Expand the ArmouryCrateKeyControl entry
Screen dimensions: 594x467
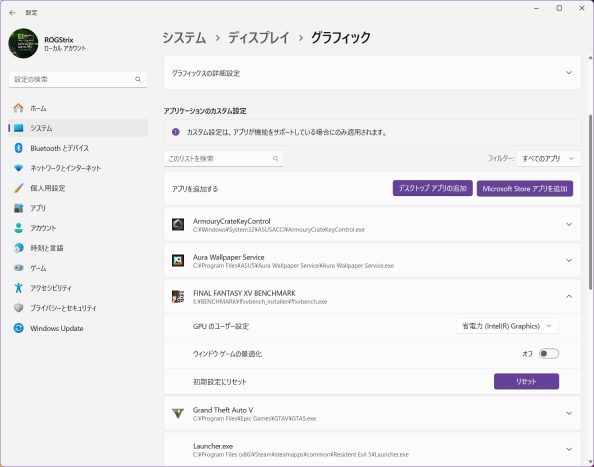click(x=569, y=224)
